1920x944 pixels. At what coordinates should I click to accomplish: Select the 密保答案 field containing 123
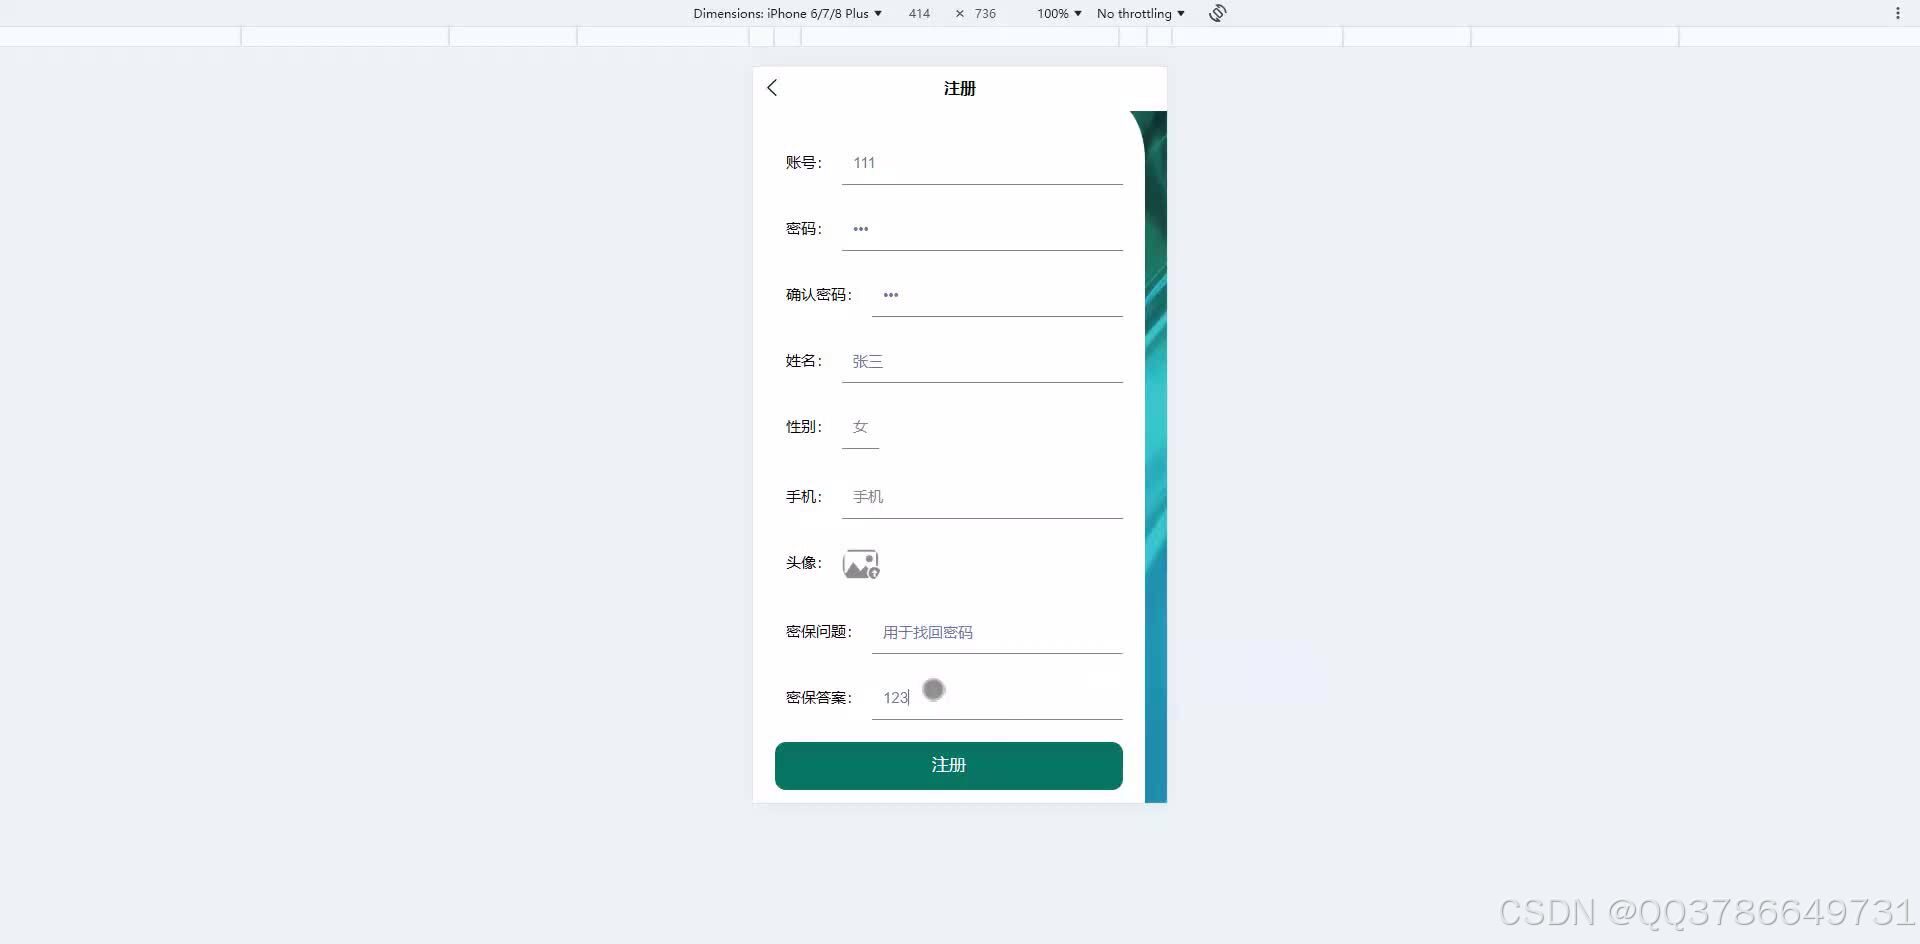pos(996,697)
